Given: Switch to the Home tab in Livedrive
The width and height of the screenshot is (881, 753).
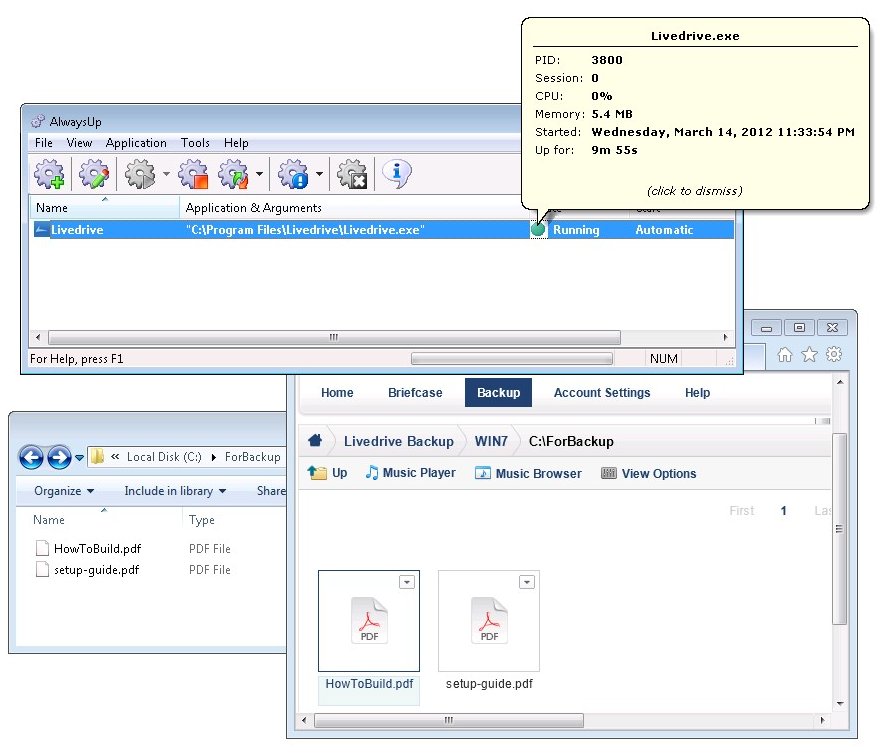Looking at the screenshot, I should point(337,392).
